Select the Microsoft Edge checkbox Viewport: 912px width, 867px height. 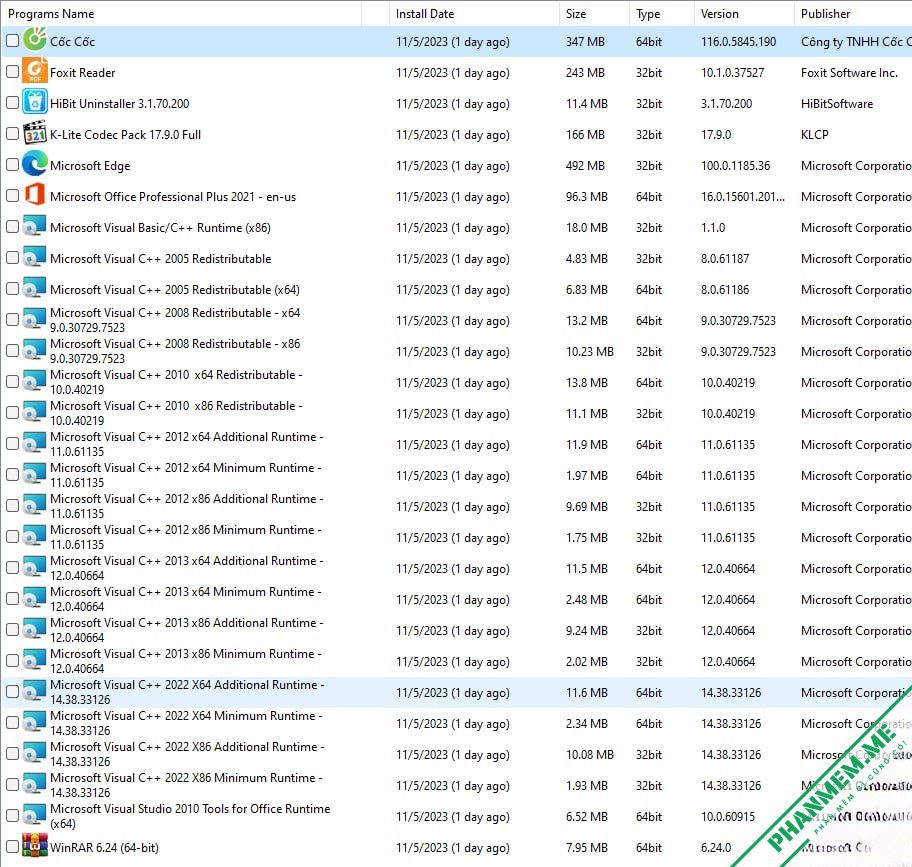[x=12, y=165]
